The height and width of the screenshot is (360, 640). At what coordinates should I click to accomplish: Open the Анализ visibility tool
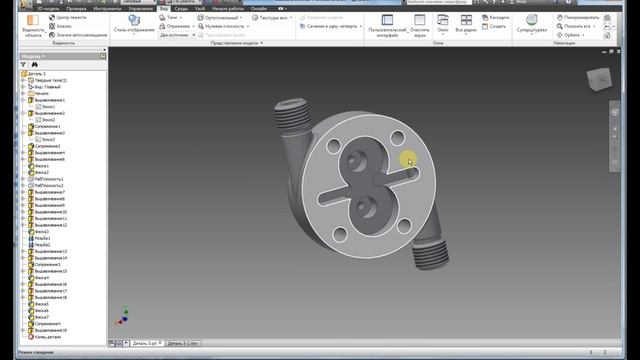[60, 26]
